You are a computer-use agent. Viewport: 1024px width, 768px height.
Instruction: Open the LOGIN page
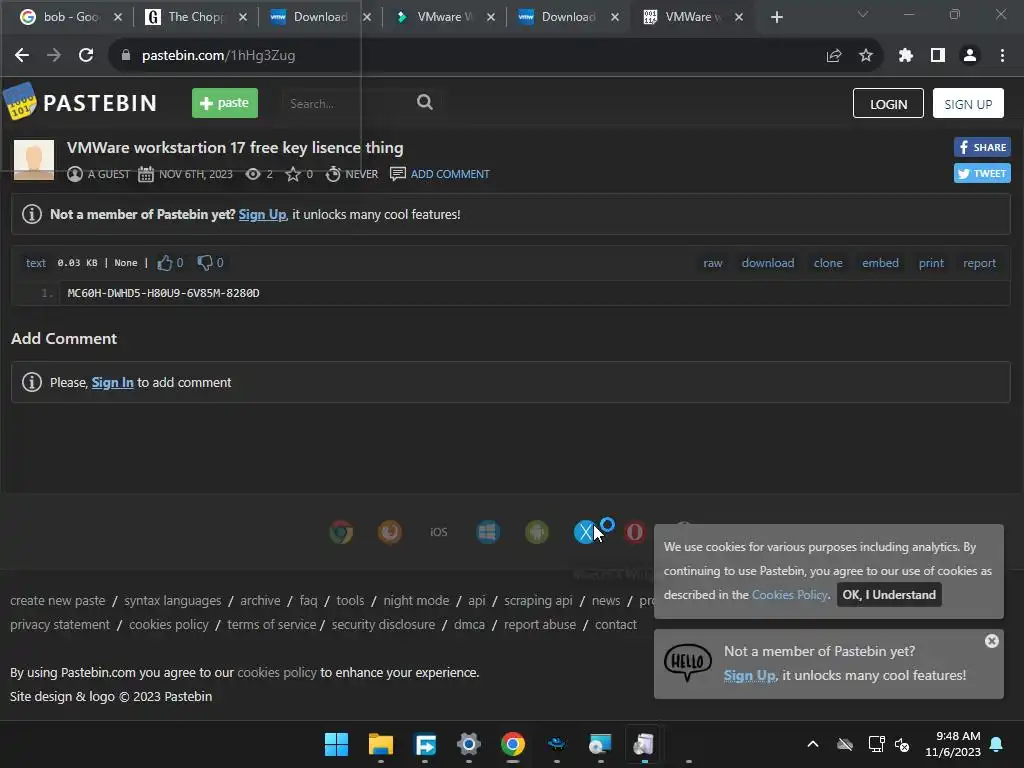point(888,104)
